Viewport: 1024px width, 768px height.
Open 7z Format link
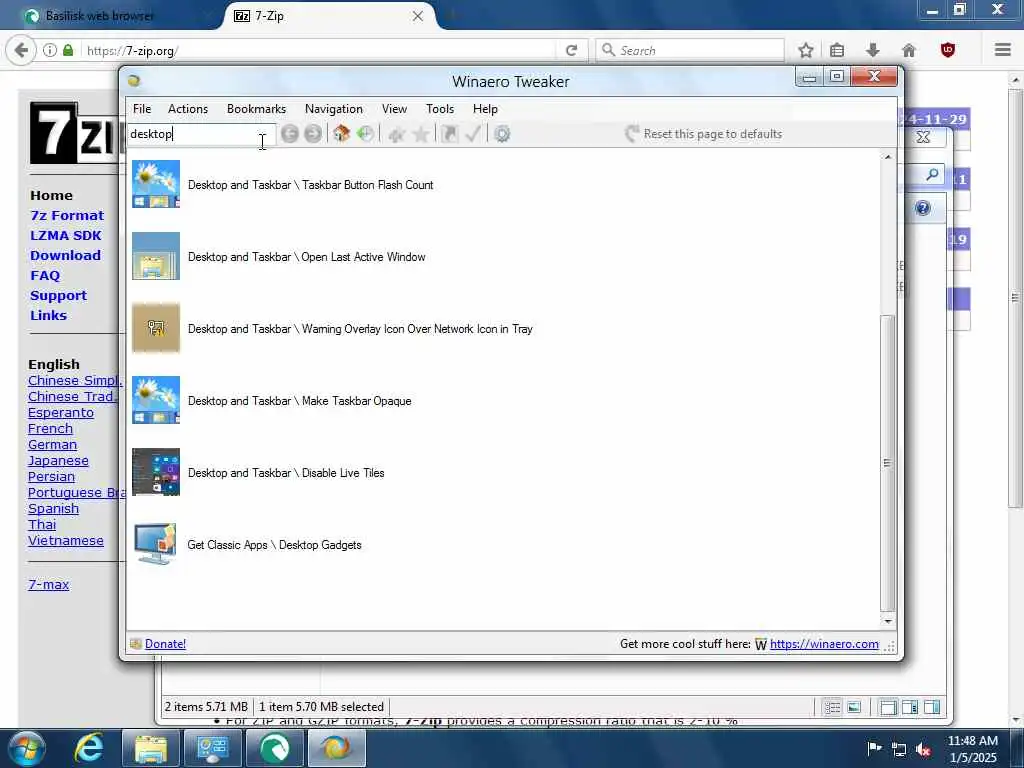point(67,216)
